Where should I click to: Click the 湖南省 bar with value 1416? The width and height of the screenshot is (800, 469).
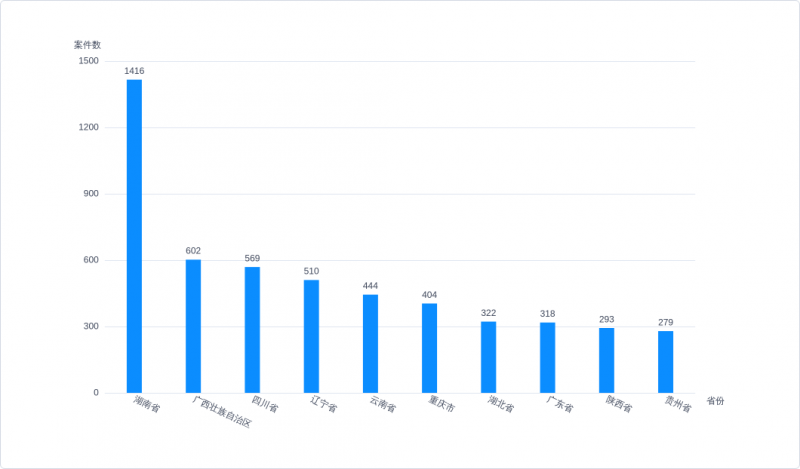coord(134,236)
